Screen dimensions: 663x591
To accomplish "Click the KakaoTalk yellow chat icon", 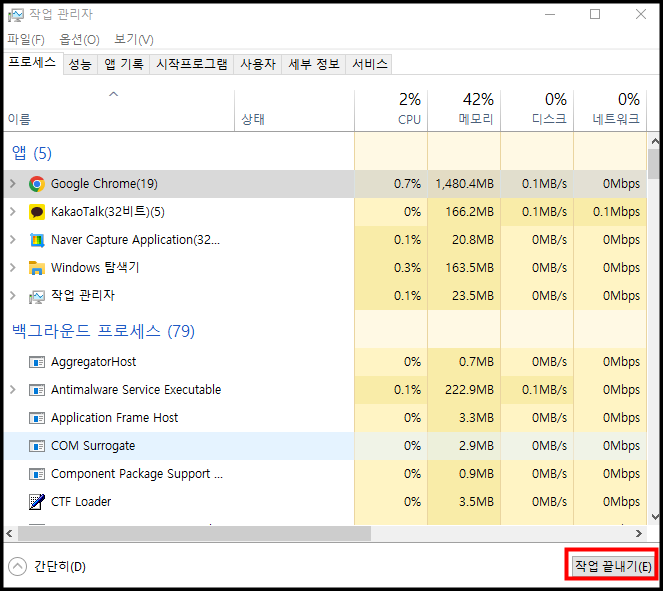I will coord(37,212).
